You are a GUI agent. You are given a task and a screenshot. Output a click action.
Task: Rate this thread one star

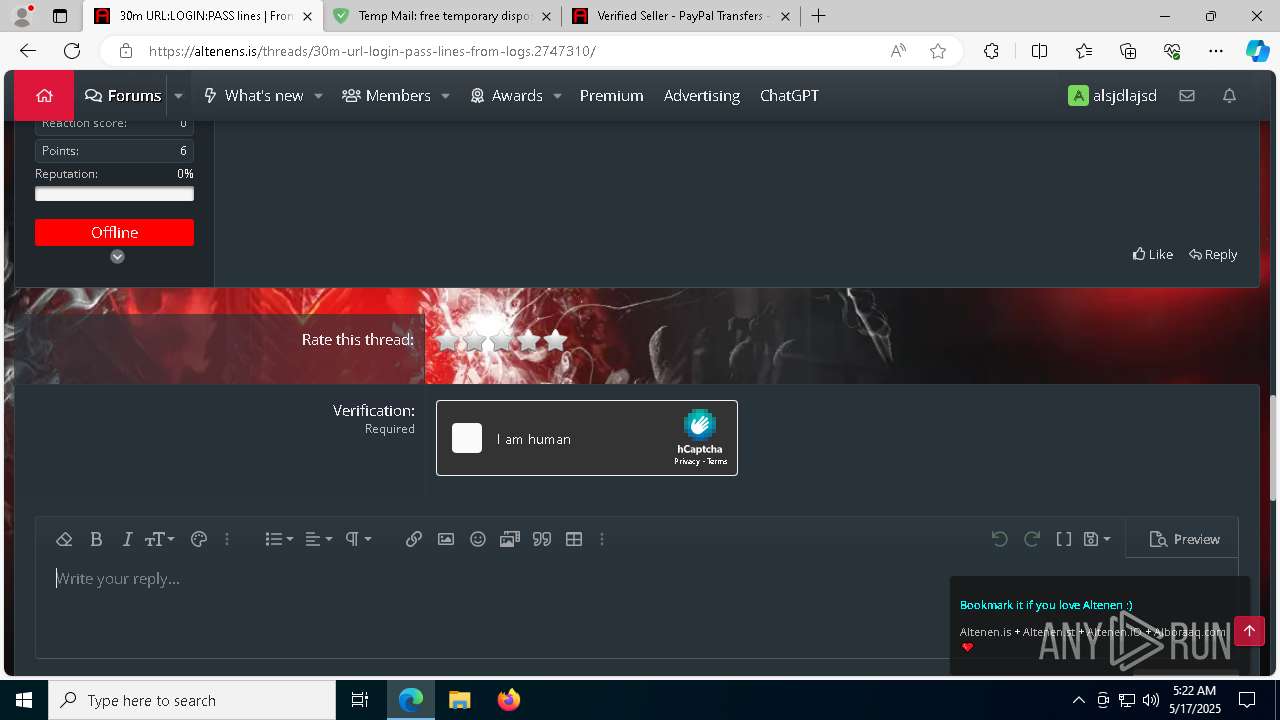point(447,340)
